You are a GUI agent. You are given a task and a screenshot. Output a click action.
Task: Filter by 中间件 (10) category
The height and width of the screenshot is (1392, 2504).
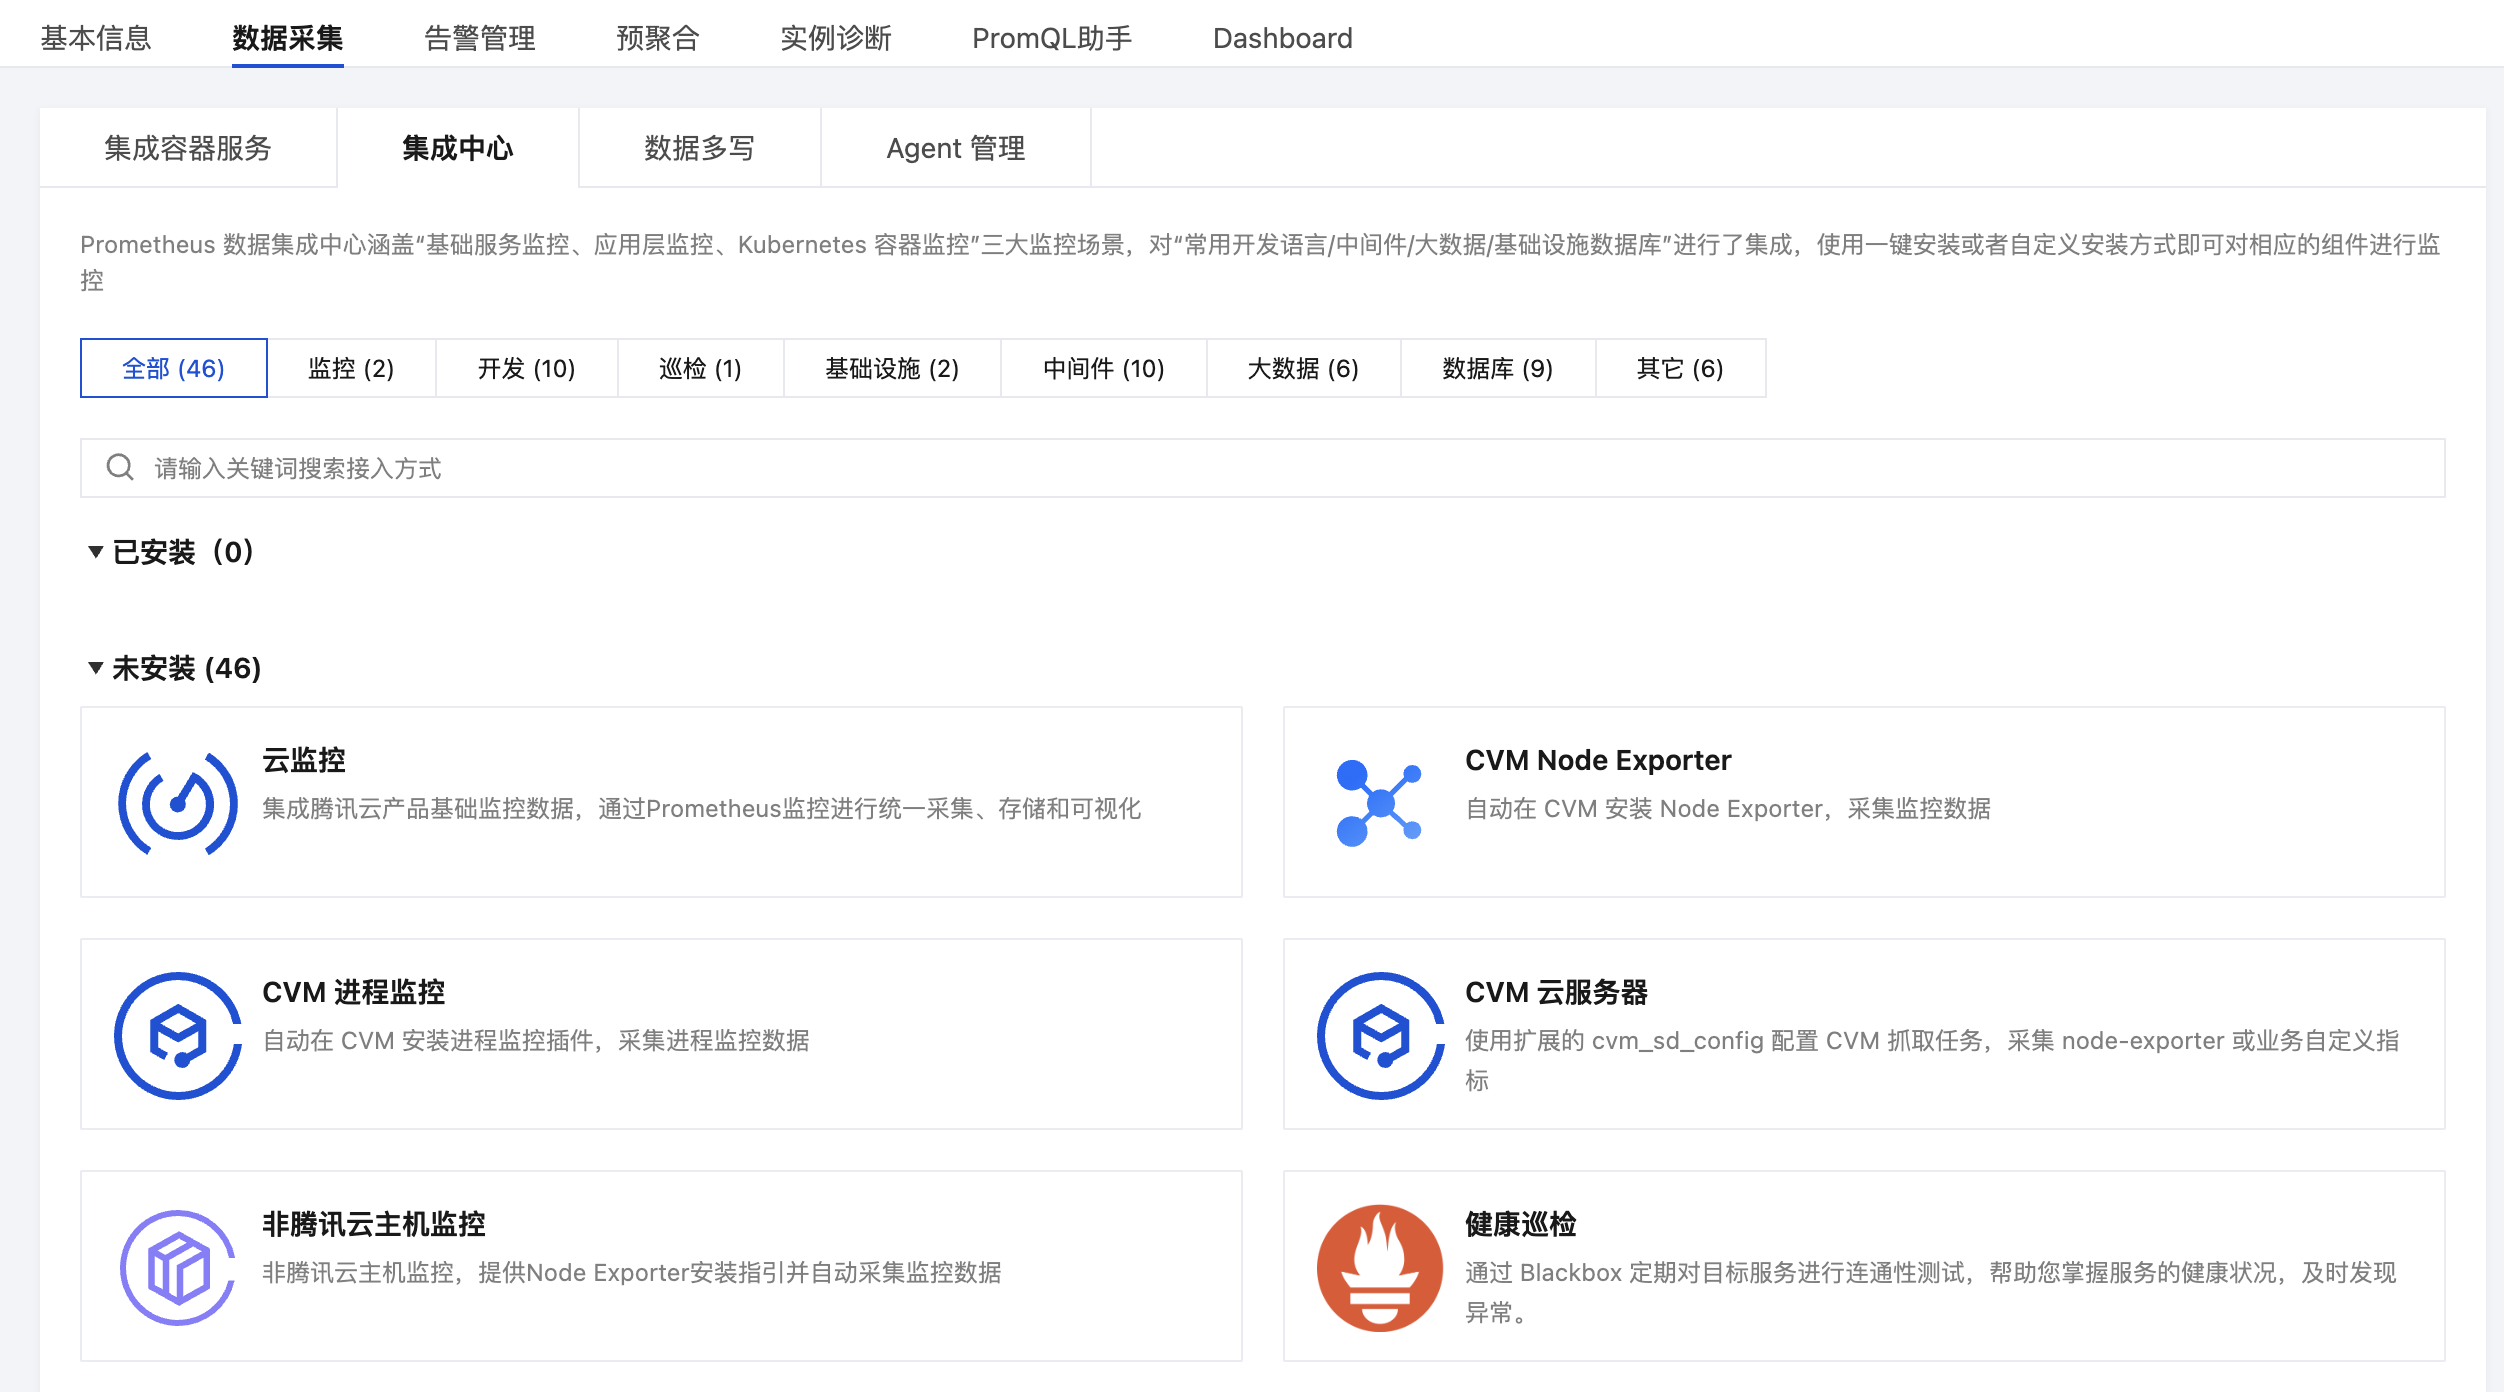[x=1103, y=368]
